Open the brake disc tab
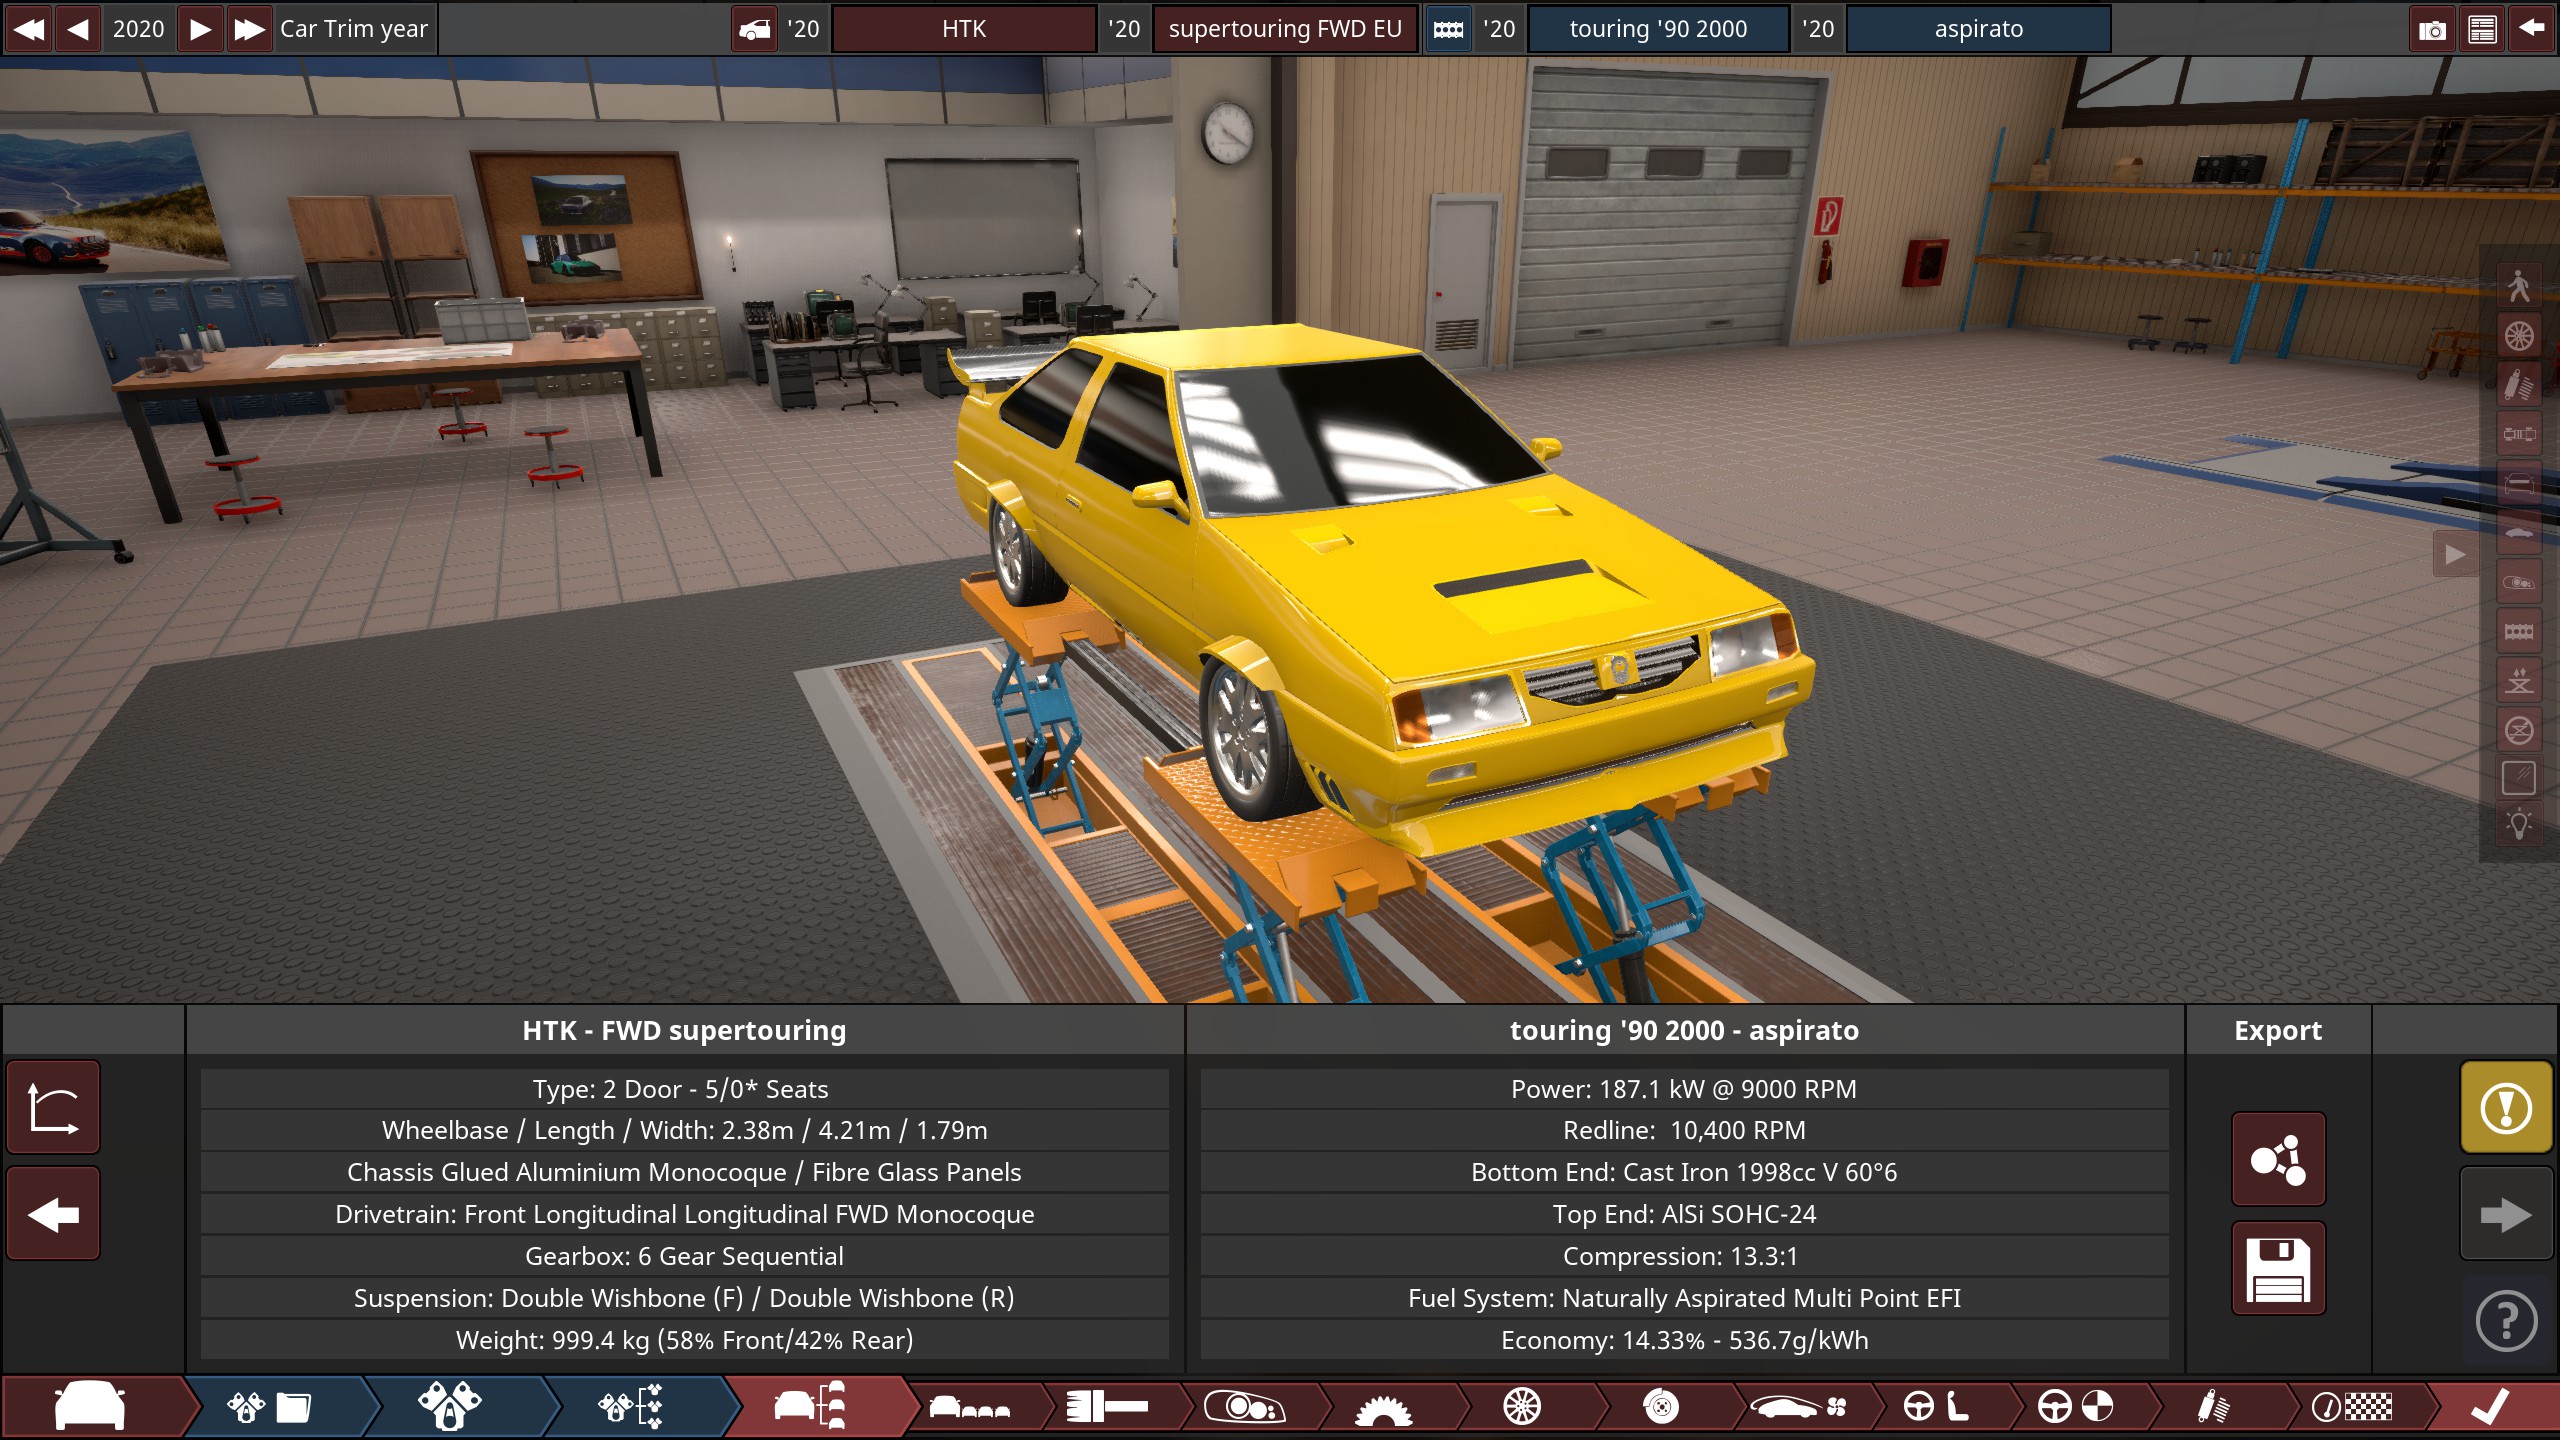This screenshot has width=2560, height=1440. pyautogui.click(x=1661, y=1407)
